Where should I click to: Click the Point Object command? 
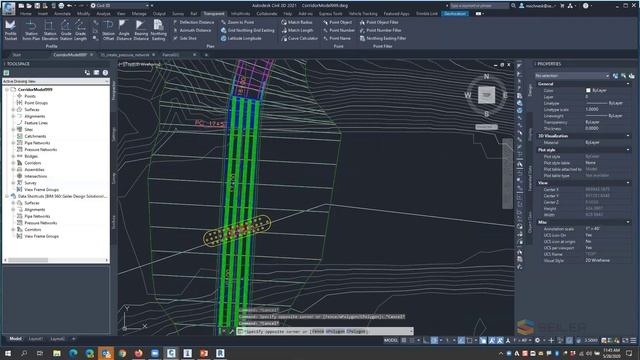[x=337, y=22]
